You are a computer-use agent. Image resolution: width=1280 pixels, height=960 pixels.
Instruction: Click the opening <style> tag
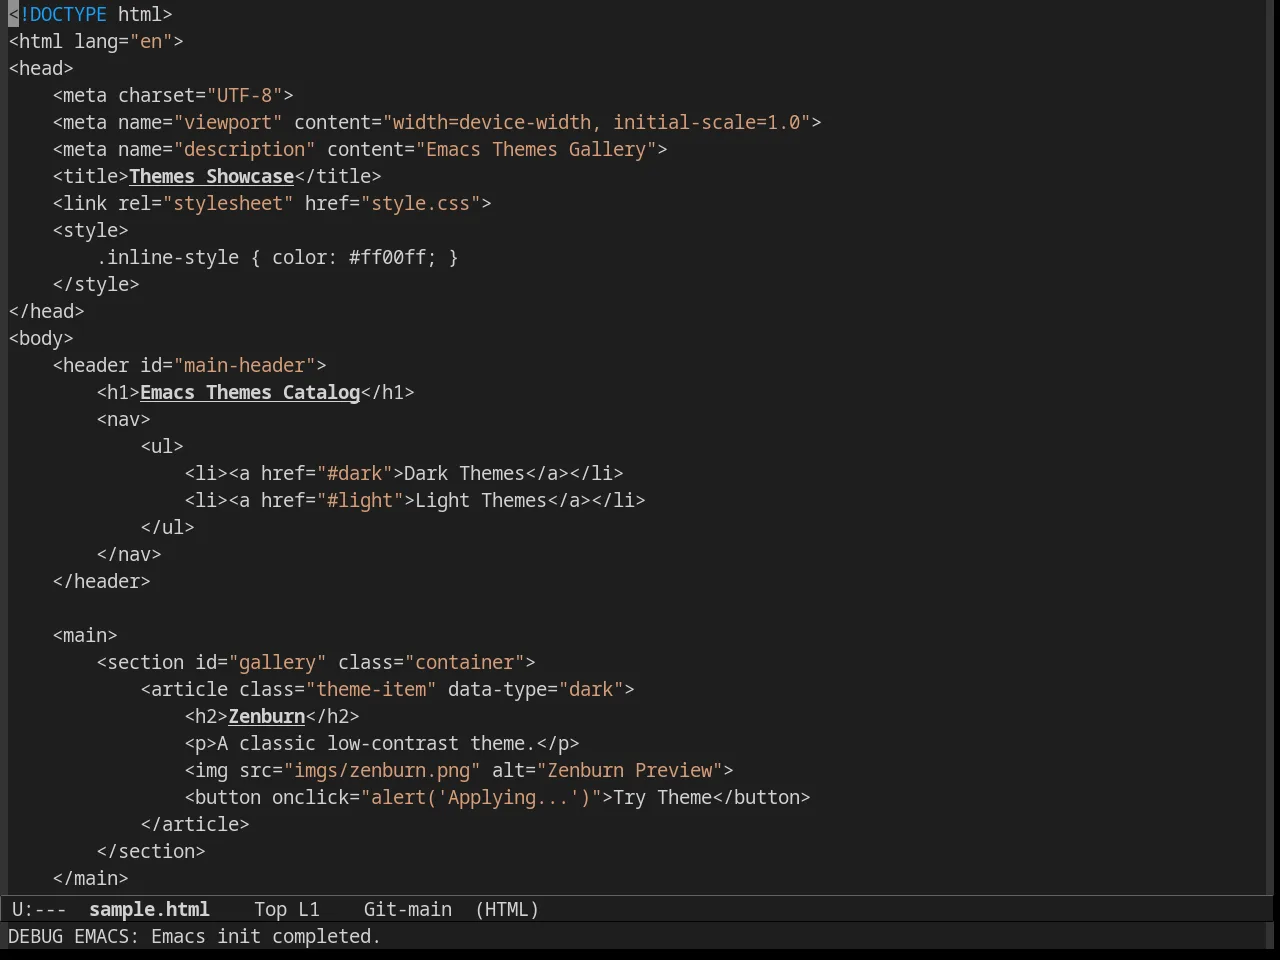(90, 230)
